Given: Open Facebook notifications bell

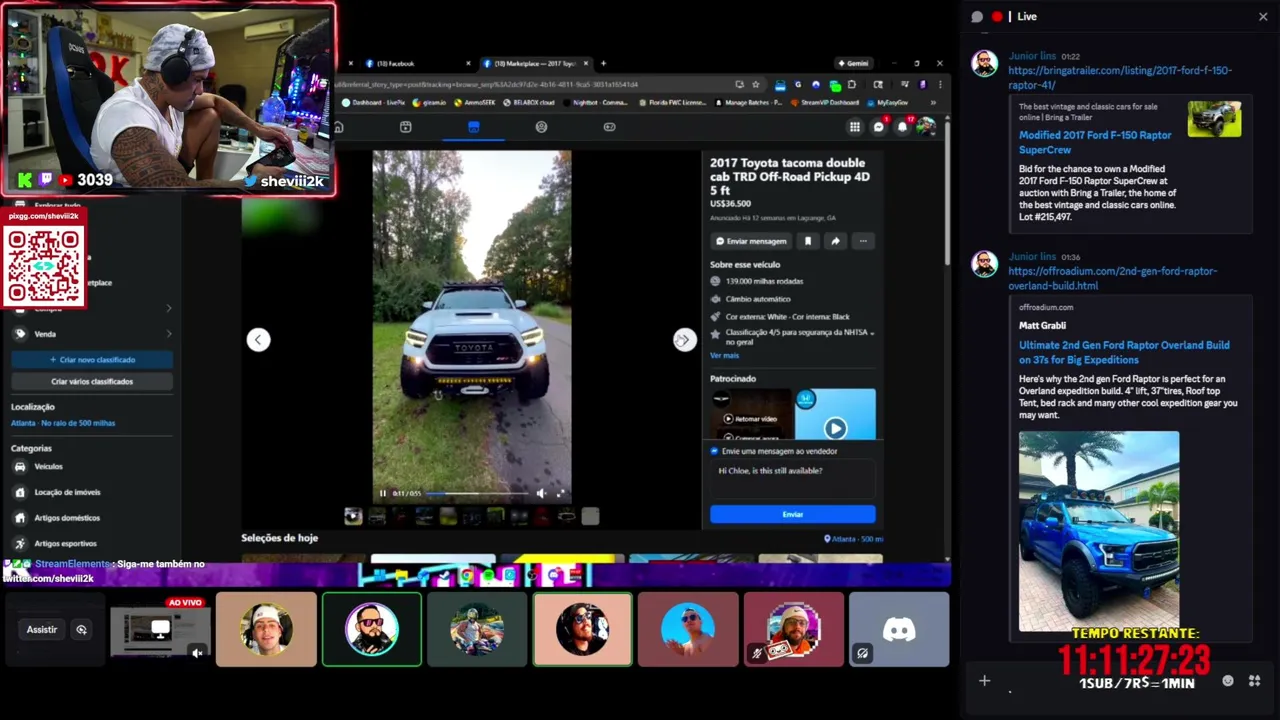Looking at the screenshot, I should 902,127.
